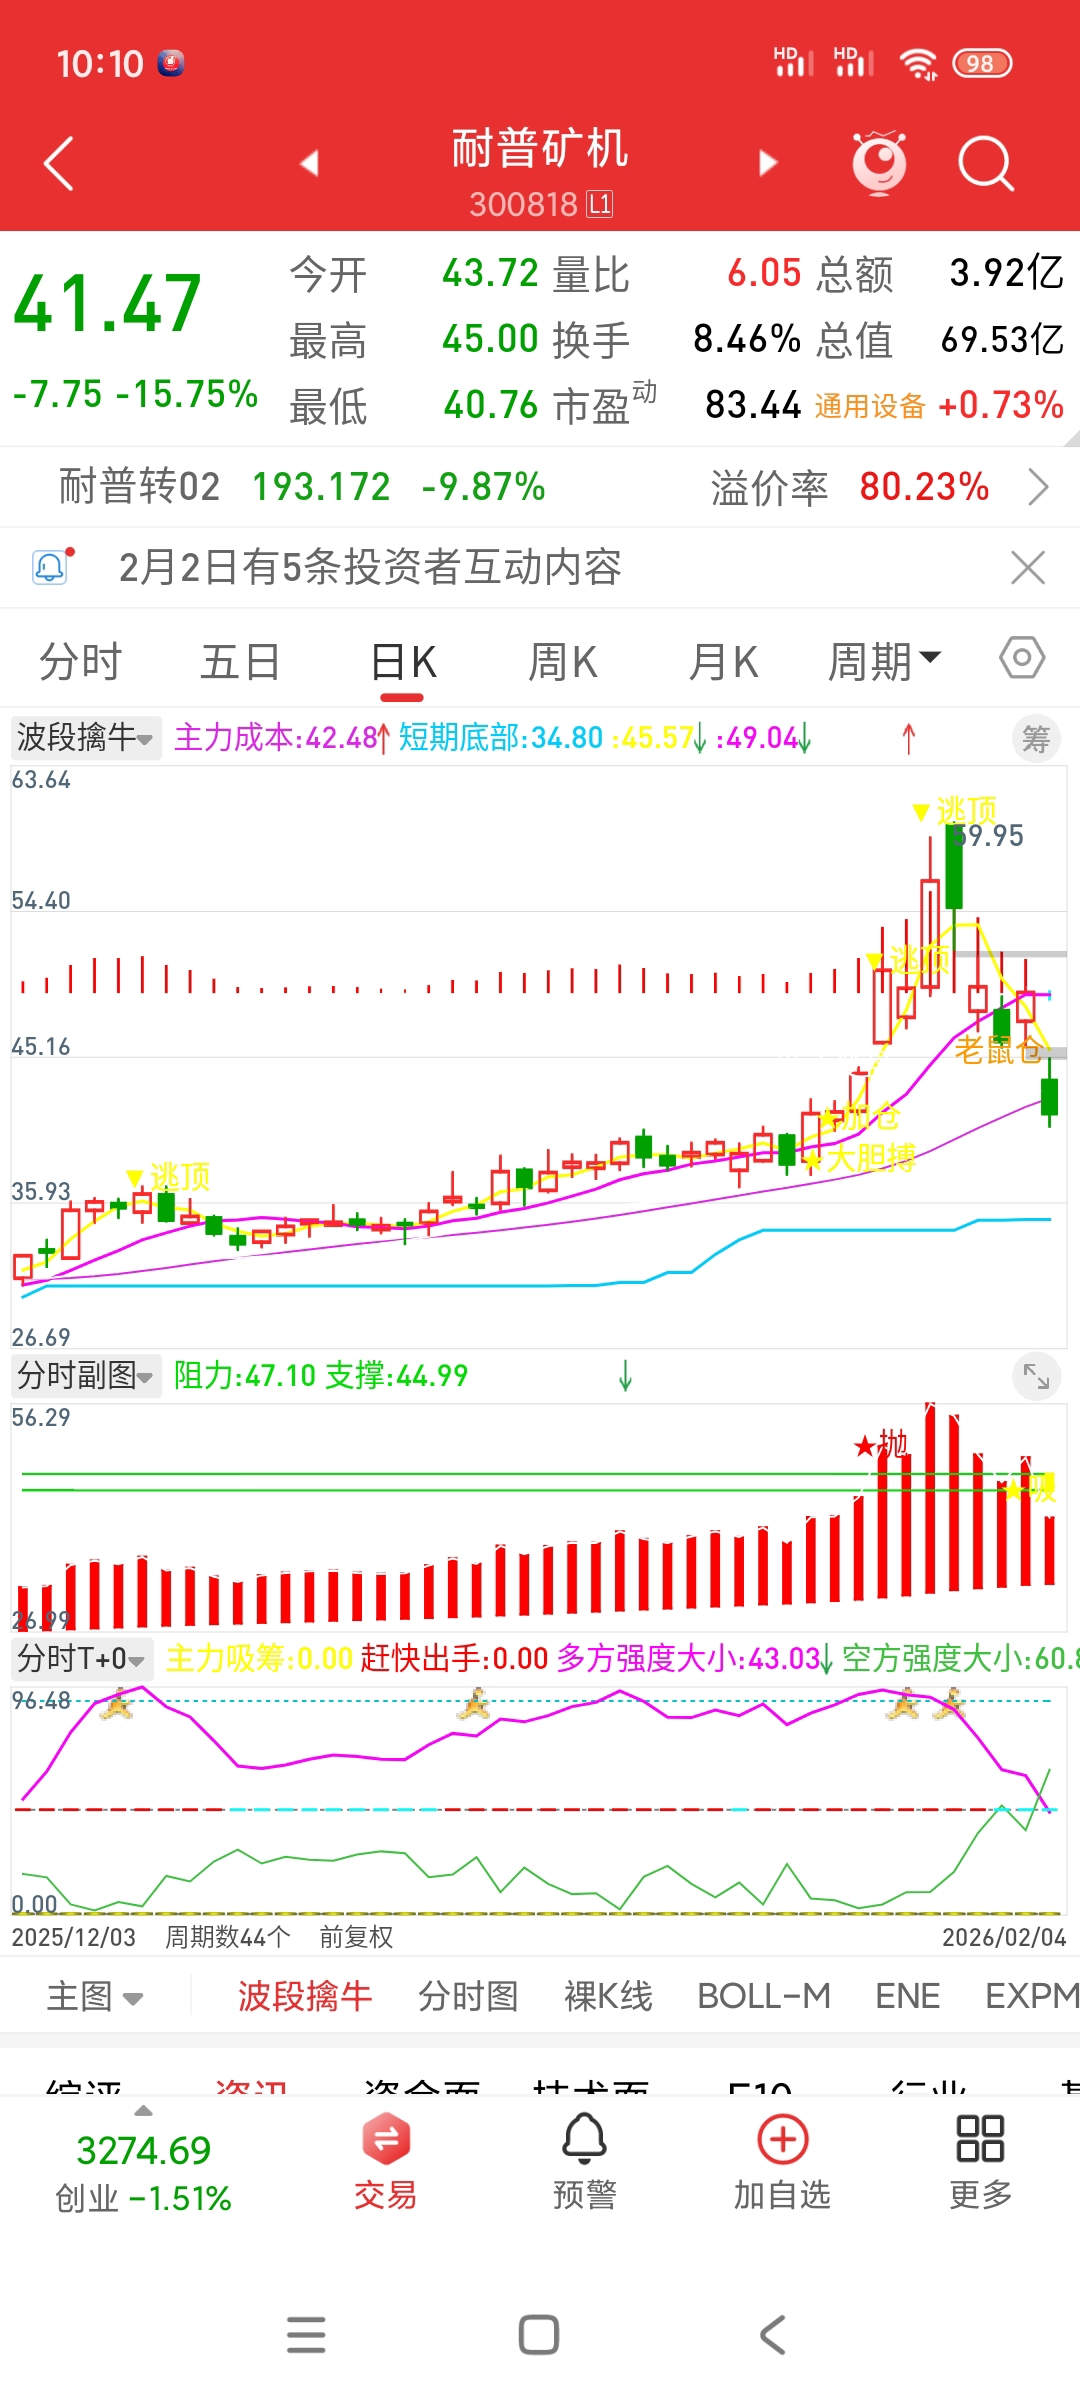The image size is (1080, 2400).
Task: Open 波段擒牛 indicator dropdown on main chart
Action: pos(86,738)
